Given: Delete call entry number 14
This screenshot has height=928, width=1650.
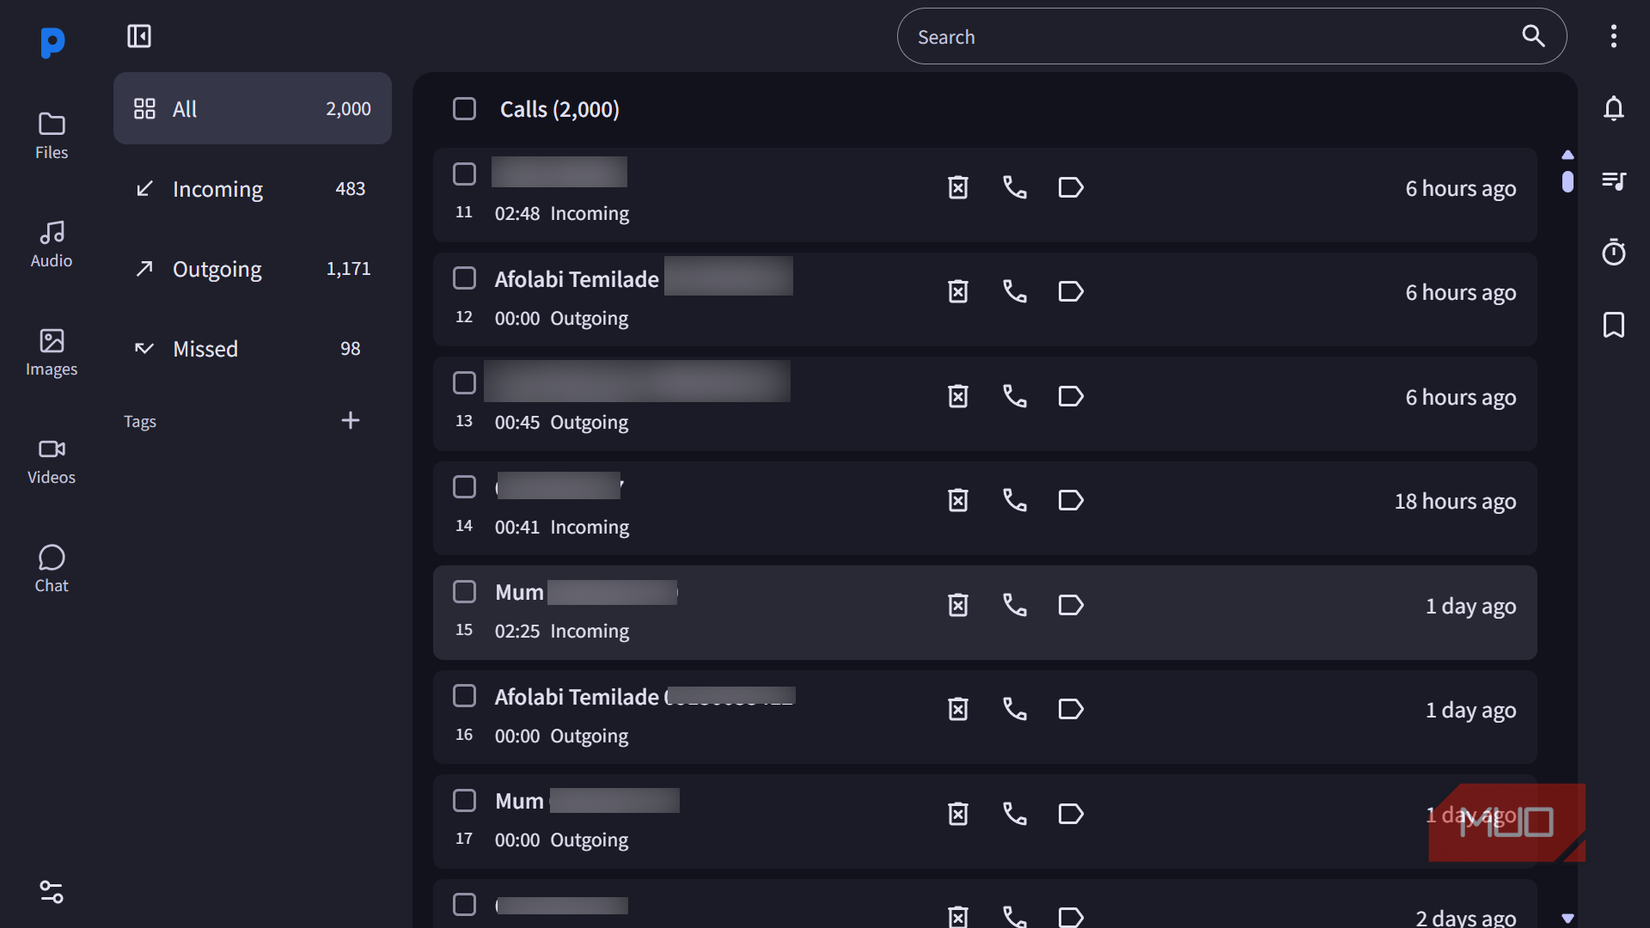Looking at the screenshot, I should [x=958, y=500].
